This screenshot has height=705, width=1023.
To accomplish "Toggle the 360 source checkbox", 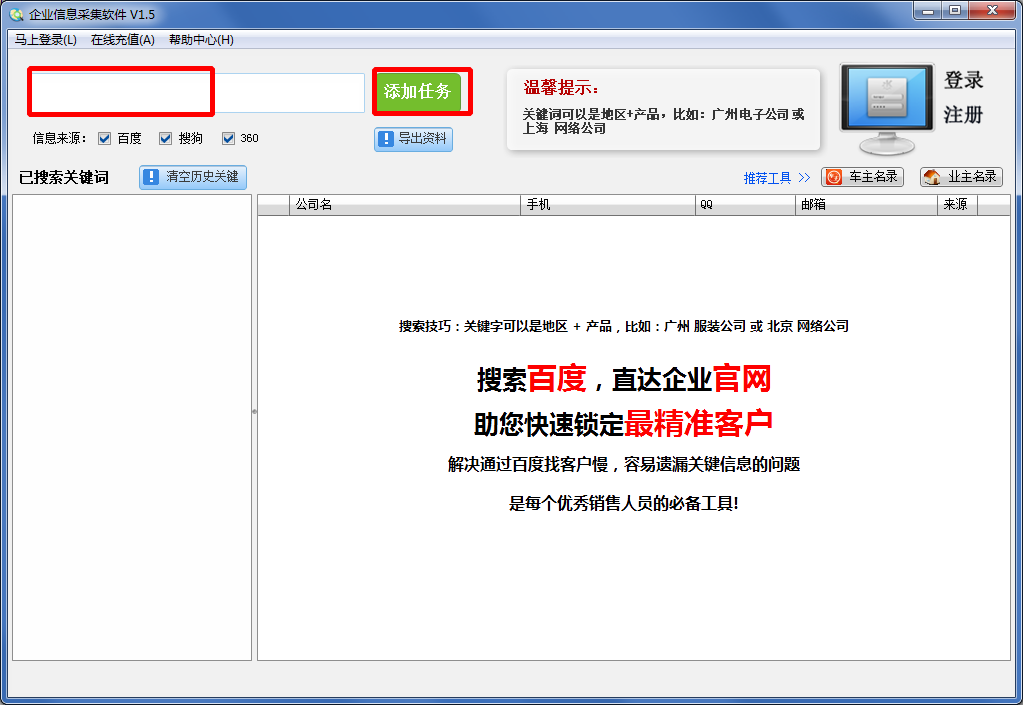I will point(228,138).
